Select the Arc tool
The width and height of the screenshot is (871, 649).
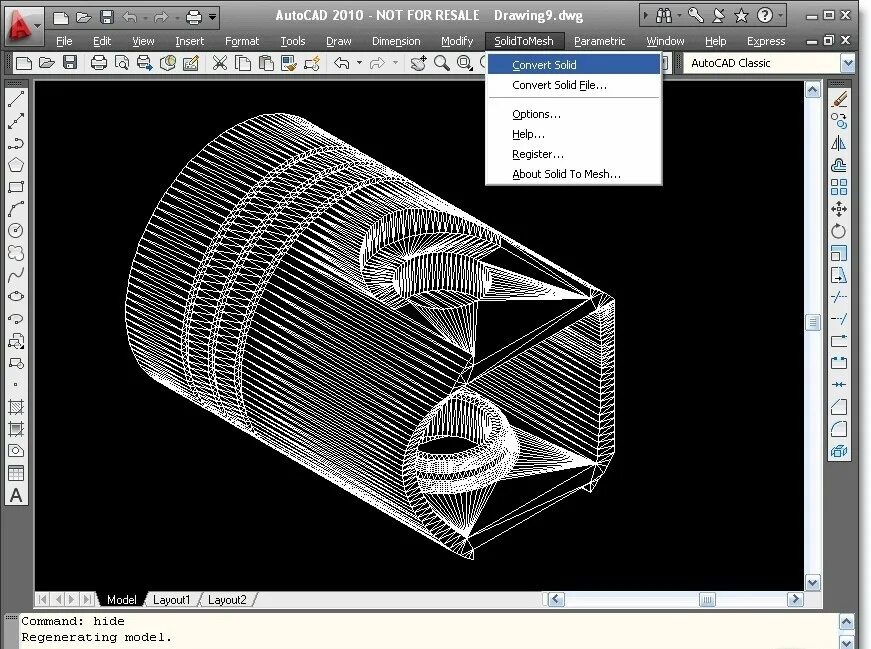click(x=16, y=209)
